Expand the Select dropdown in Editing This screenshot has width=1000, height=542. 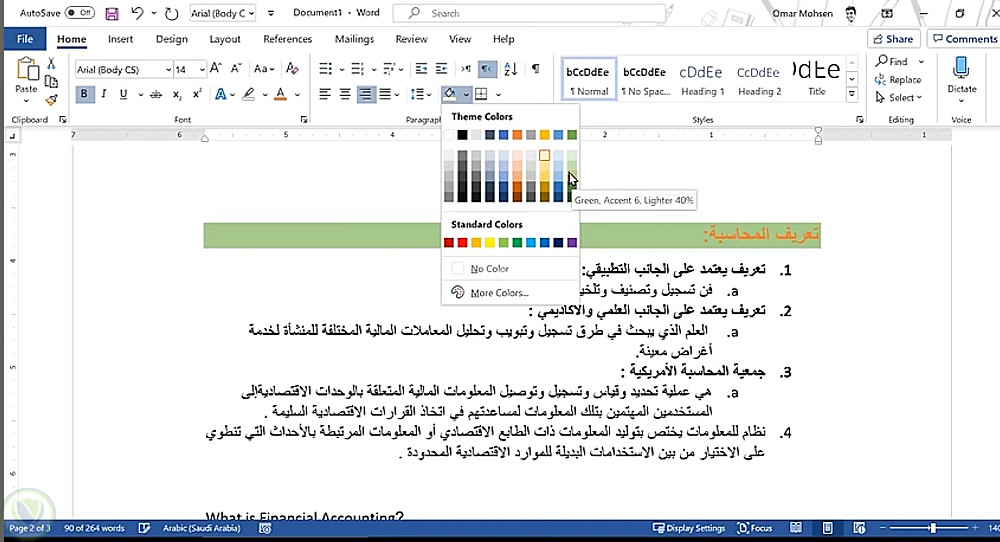pyautogui.click(x=899, y=98)
